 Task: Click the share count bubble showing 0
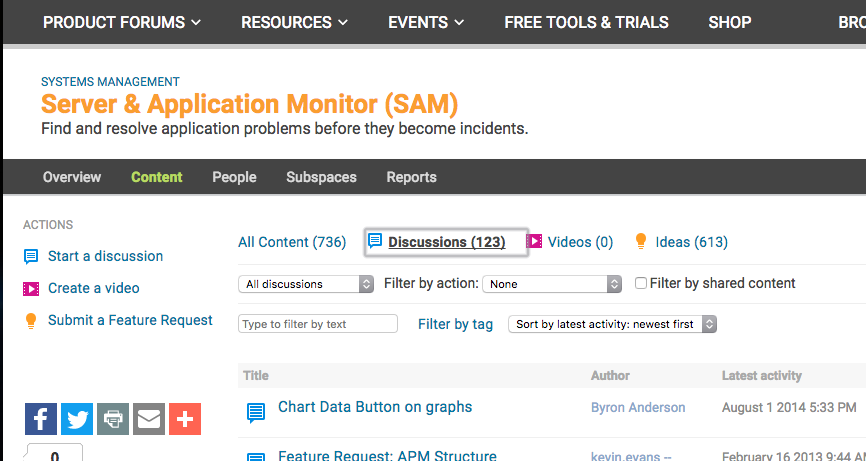point(55,453)
